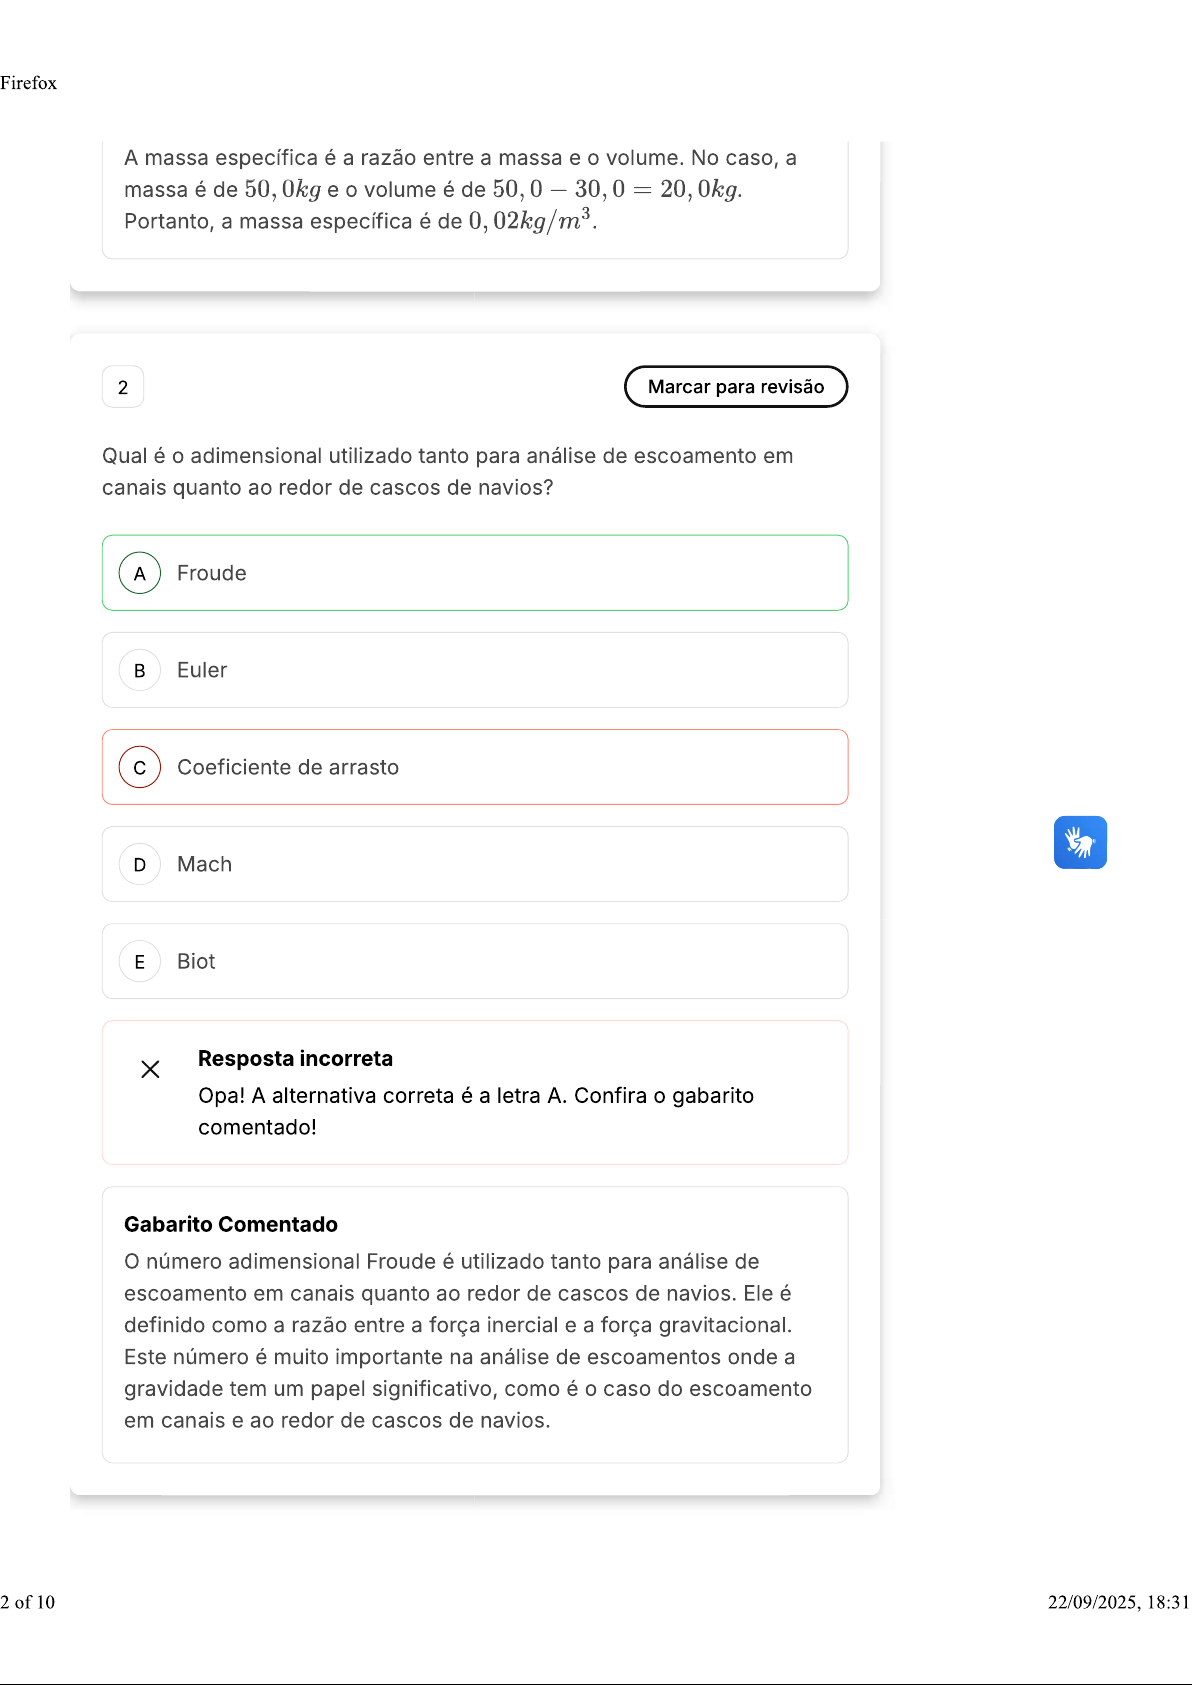The width and height of the screenshot is (1192, 1685).
Task: Choose the Biot answer option
Action: coord(196,961)
